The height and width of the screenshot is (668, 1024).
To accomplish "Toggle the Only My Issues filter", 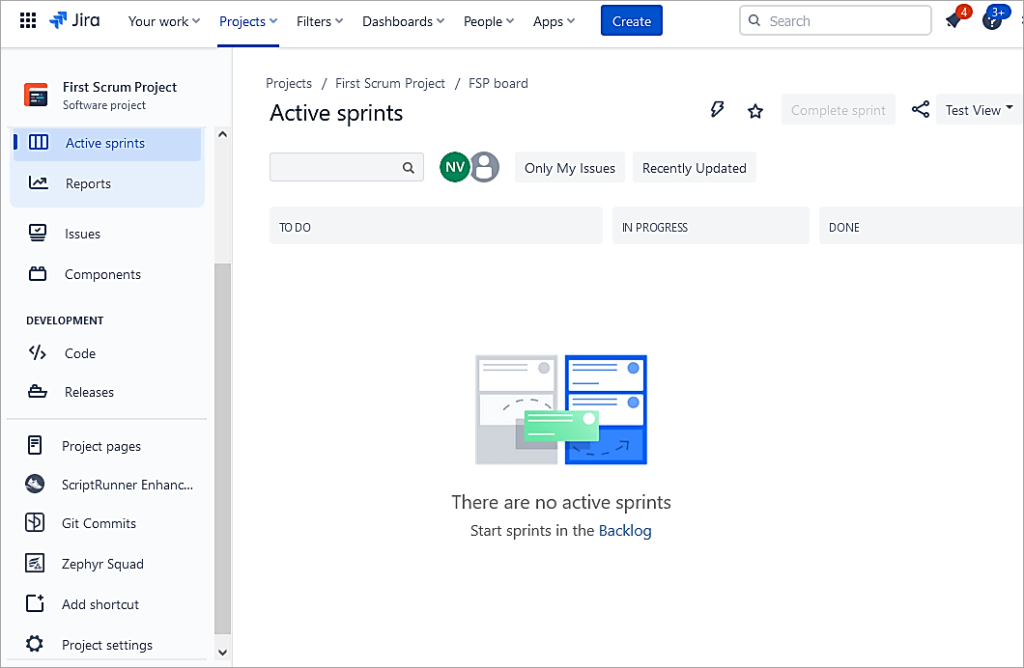I will pyautogui.click(x=569, y=167).
